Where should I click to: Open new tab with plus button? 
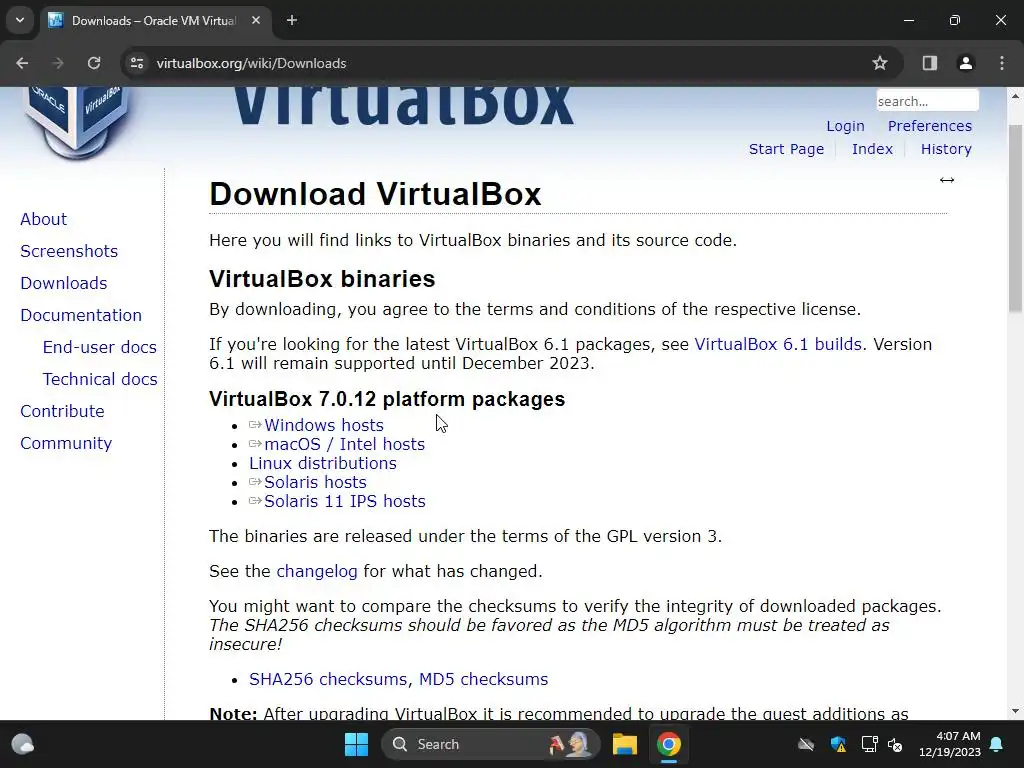click(292, 20)
